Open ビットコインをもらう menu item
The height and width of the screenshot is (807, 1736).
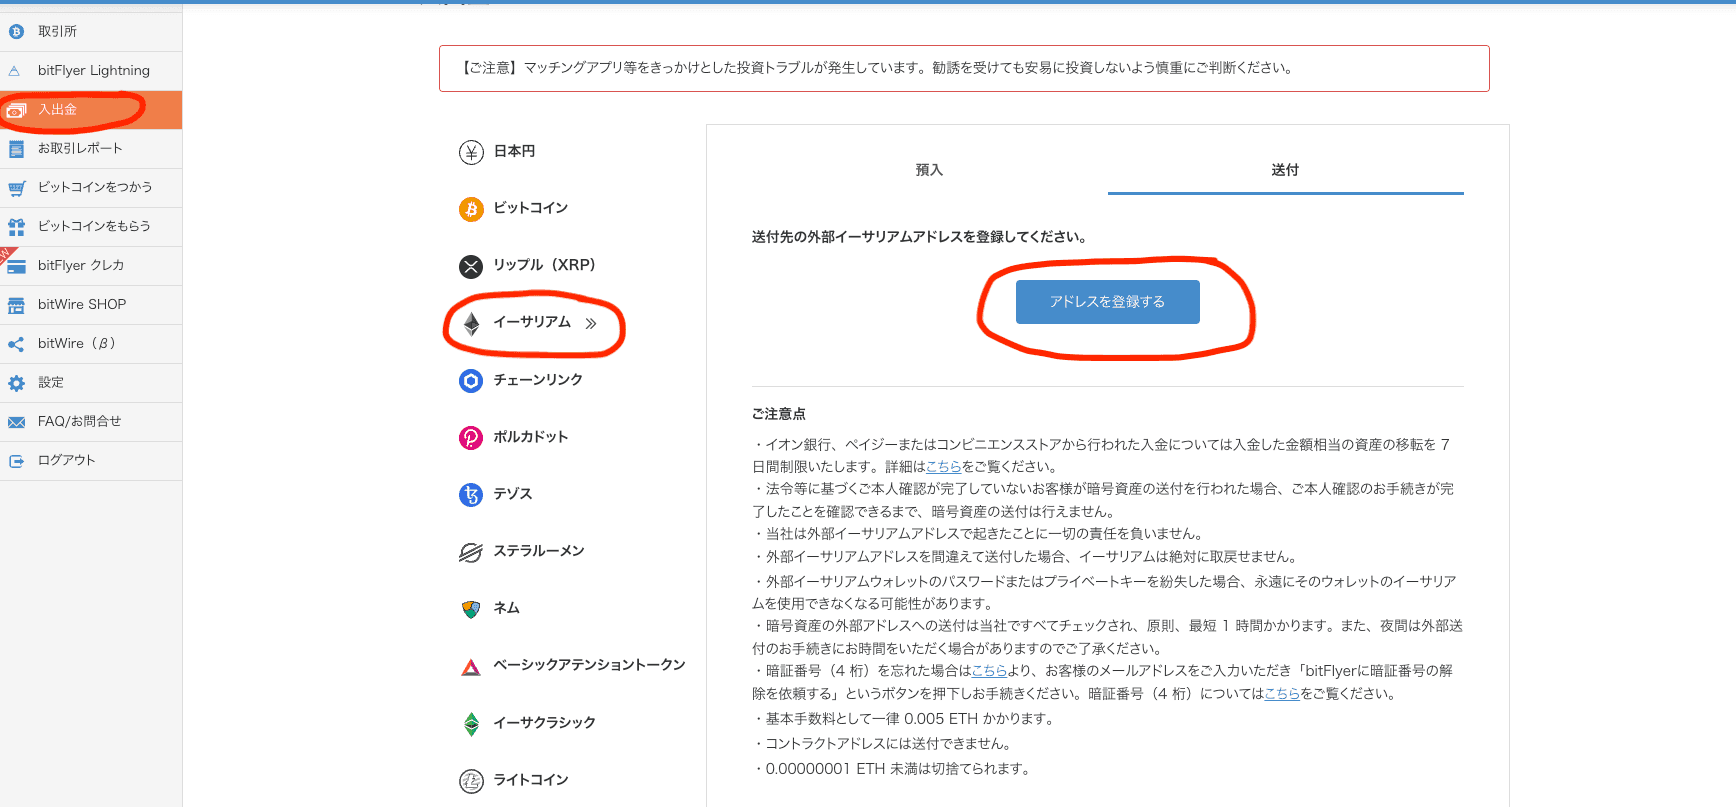(x=91, y=227)
